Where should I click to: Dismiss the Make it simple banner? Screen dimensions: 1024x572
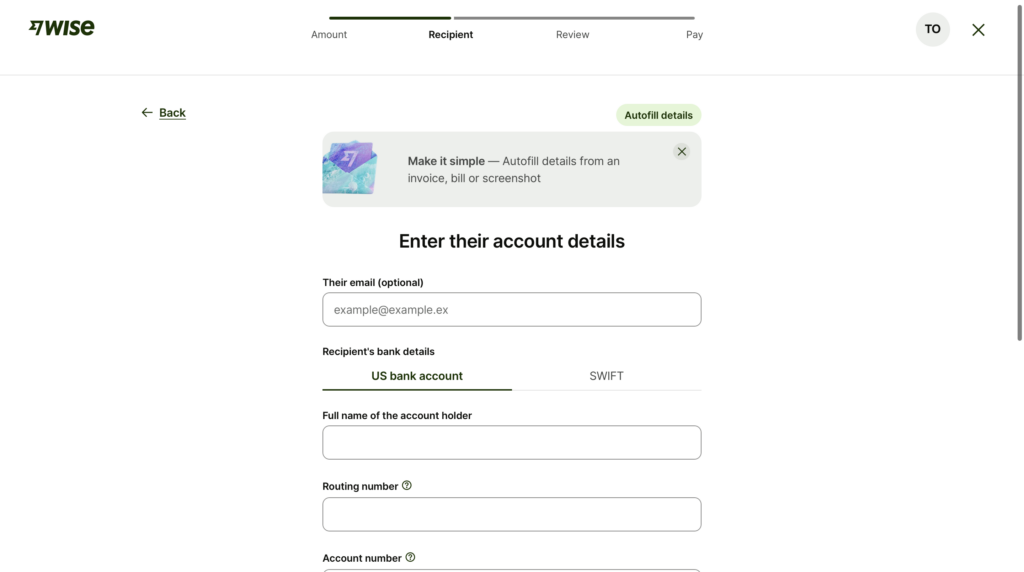pyautogui.click(x=681, y=151)
